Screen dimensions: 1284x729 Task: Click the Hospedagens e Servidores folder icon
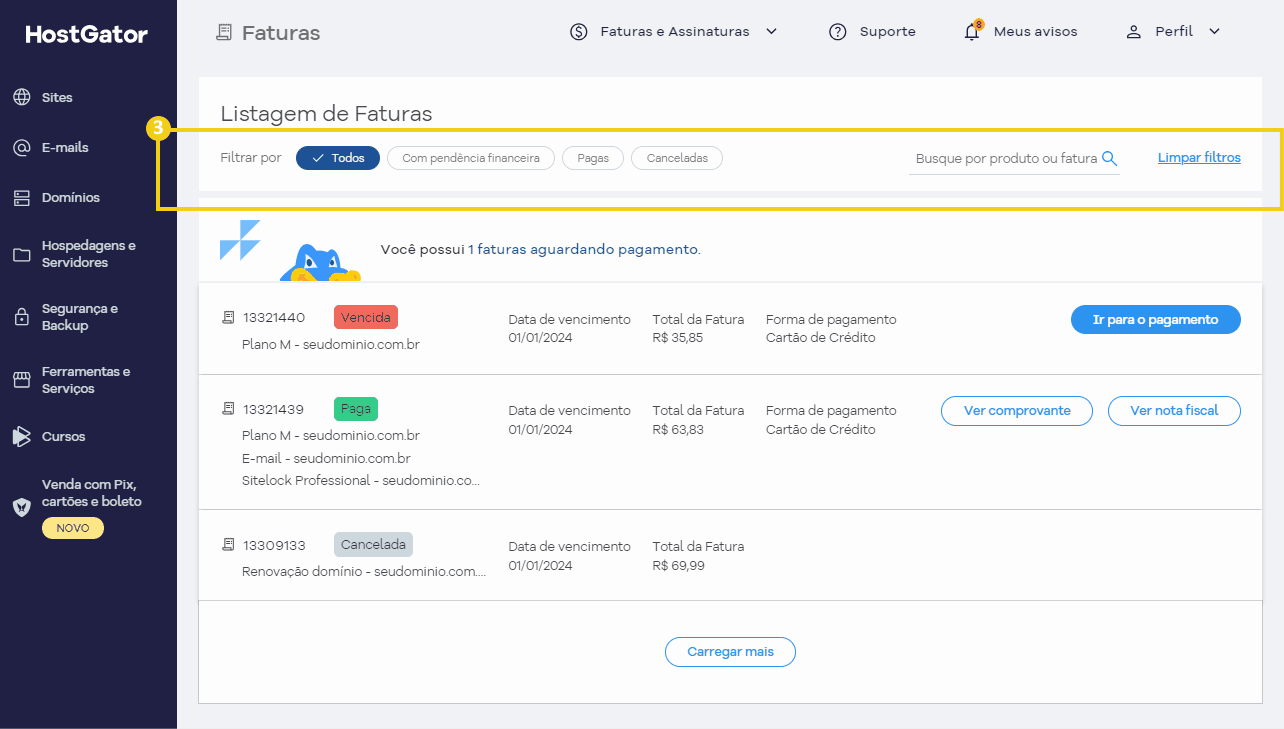point(22,254)
